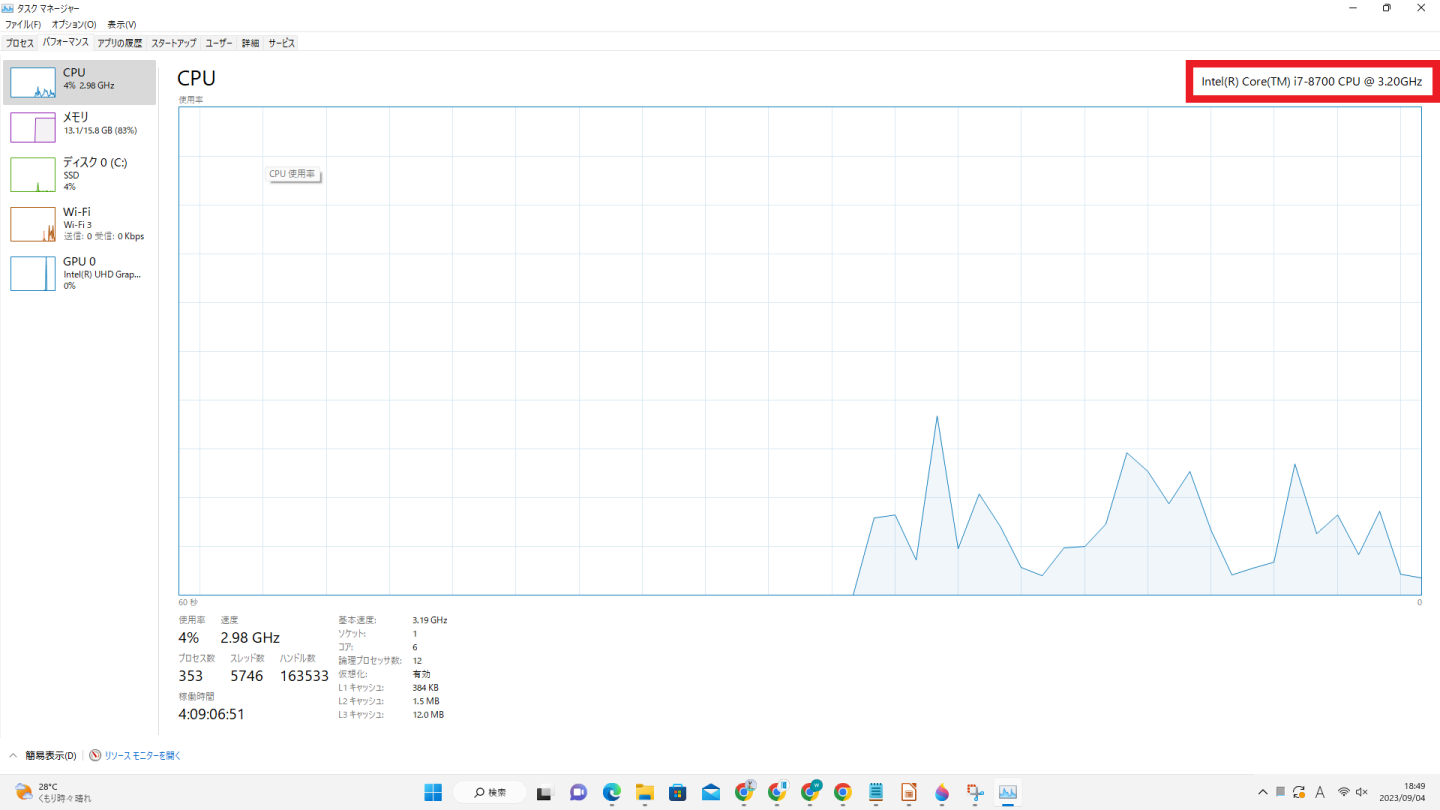Open the ファイル(F) menu
This screenshot has height=810, width=1440.
(x=23, y=24)
